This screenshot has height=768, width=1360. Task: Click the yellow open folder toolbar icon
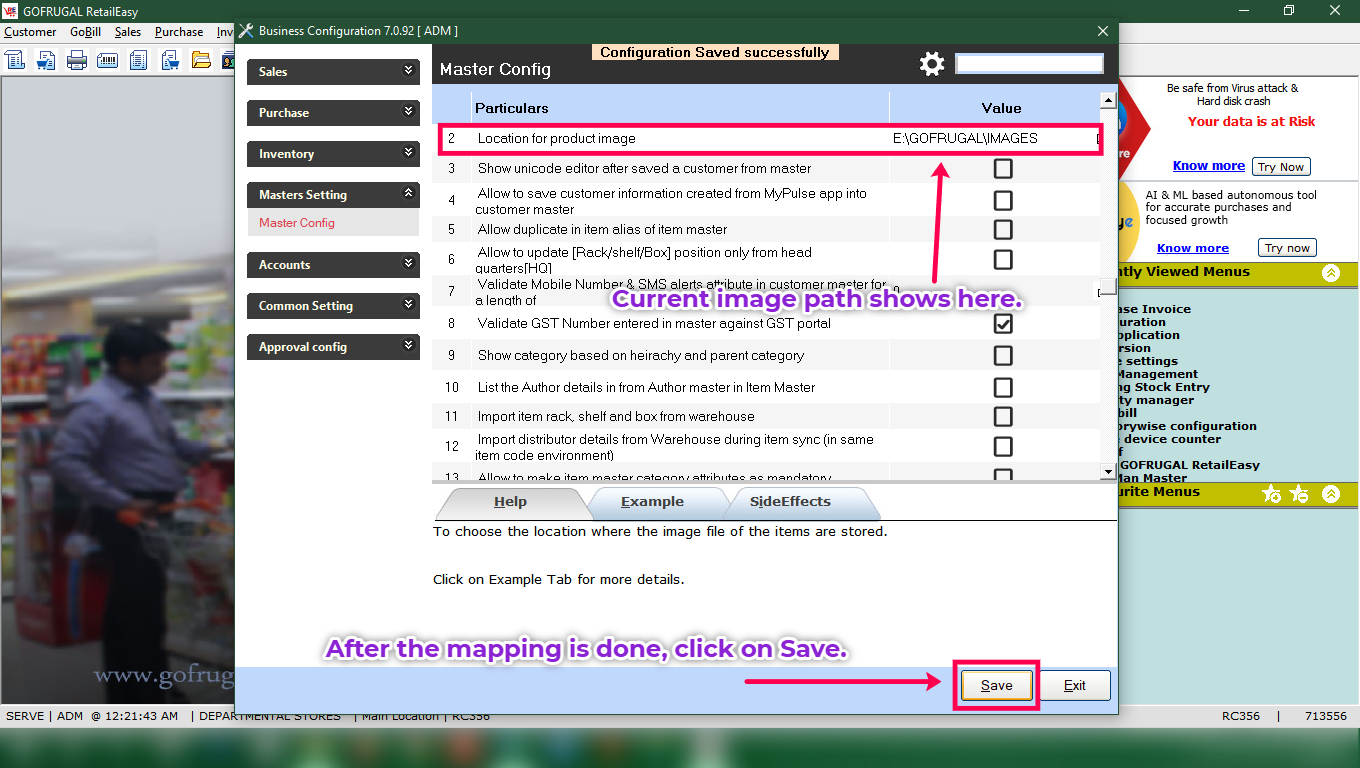[x=201, y=60]
